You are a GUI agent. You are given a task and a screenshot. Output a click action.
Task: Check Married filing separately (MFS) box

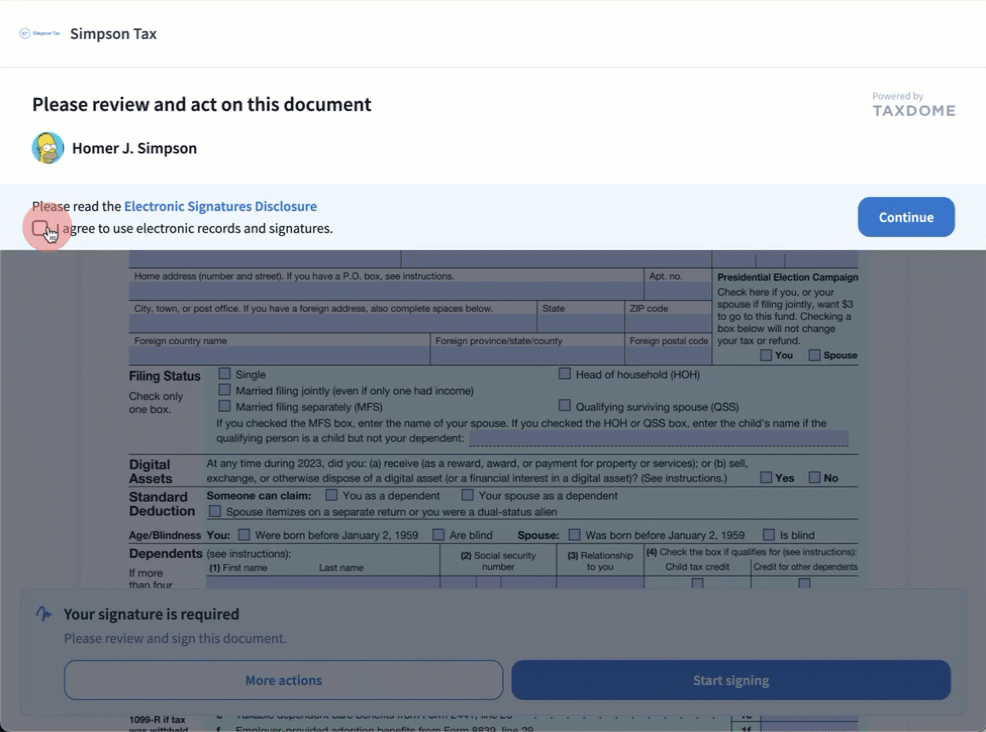click(225, 406)
